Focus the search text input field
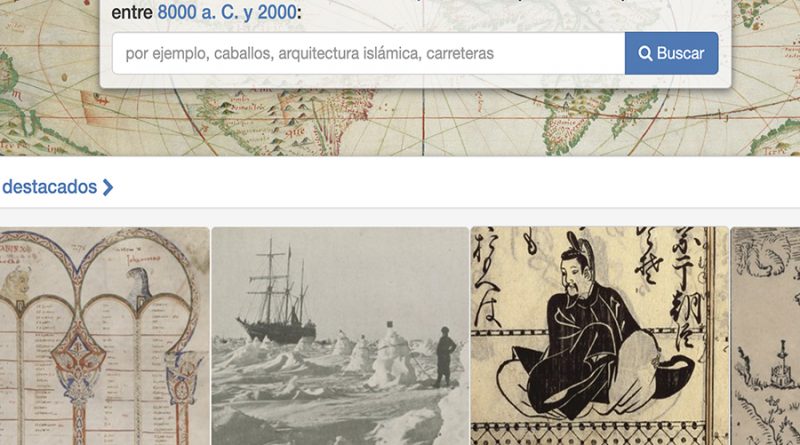 tap(368, 53)
